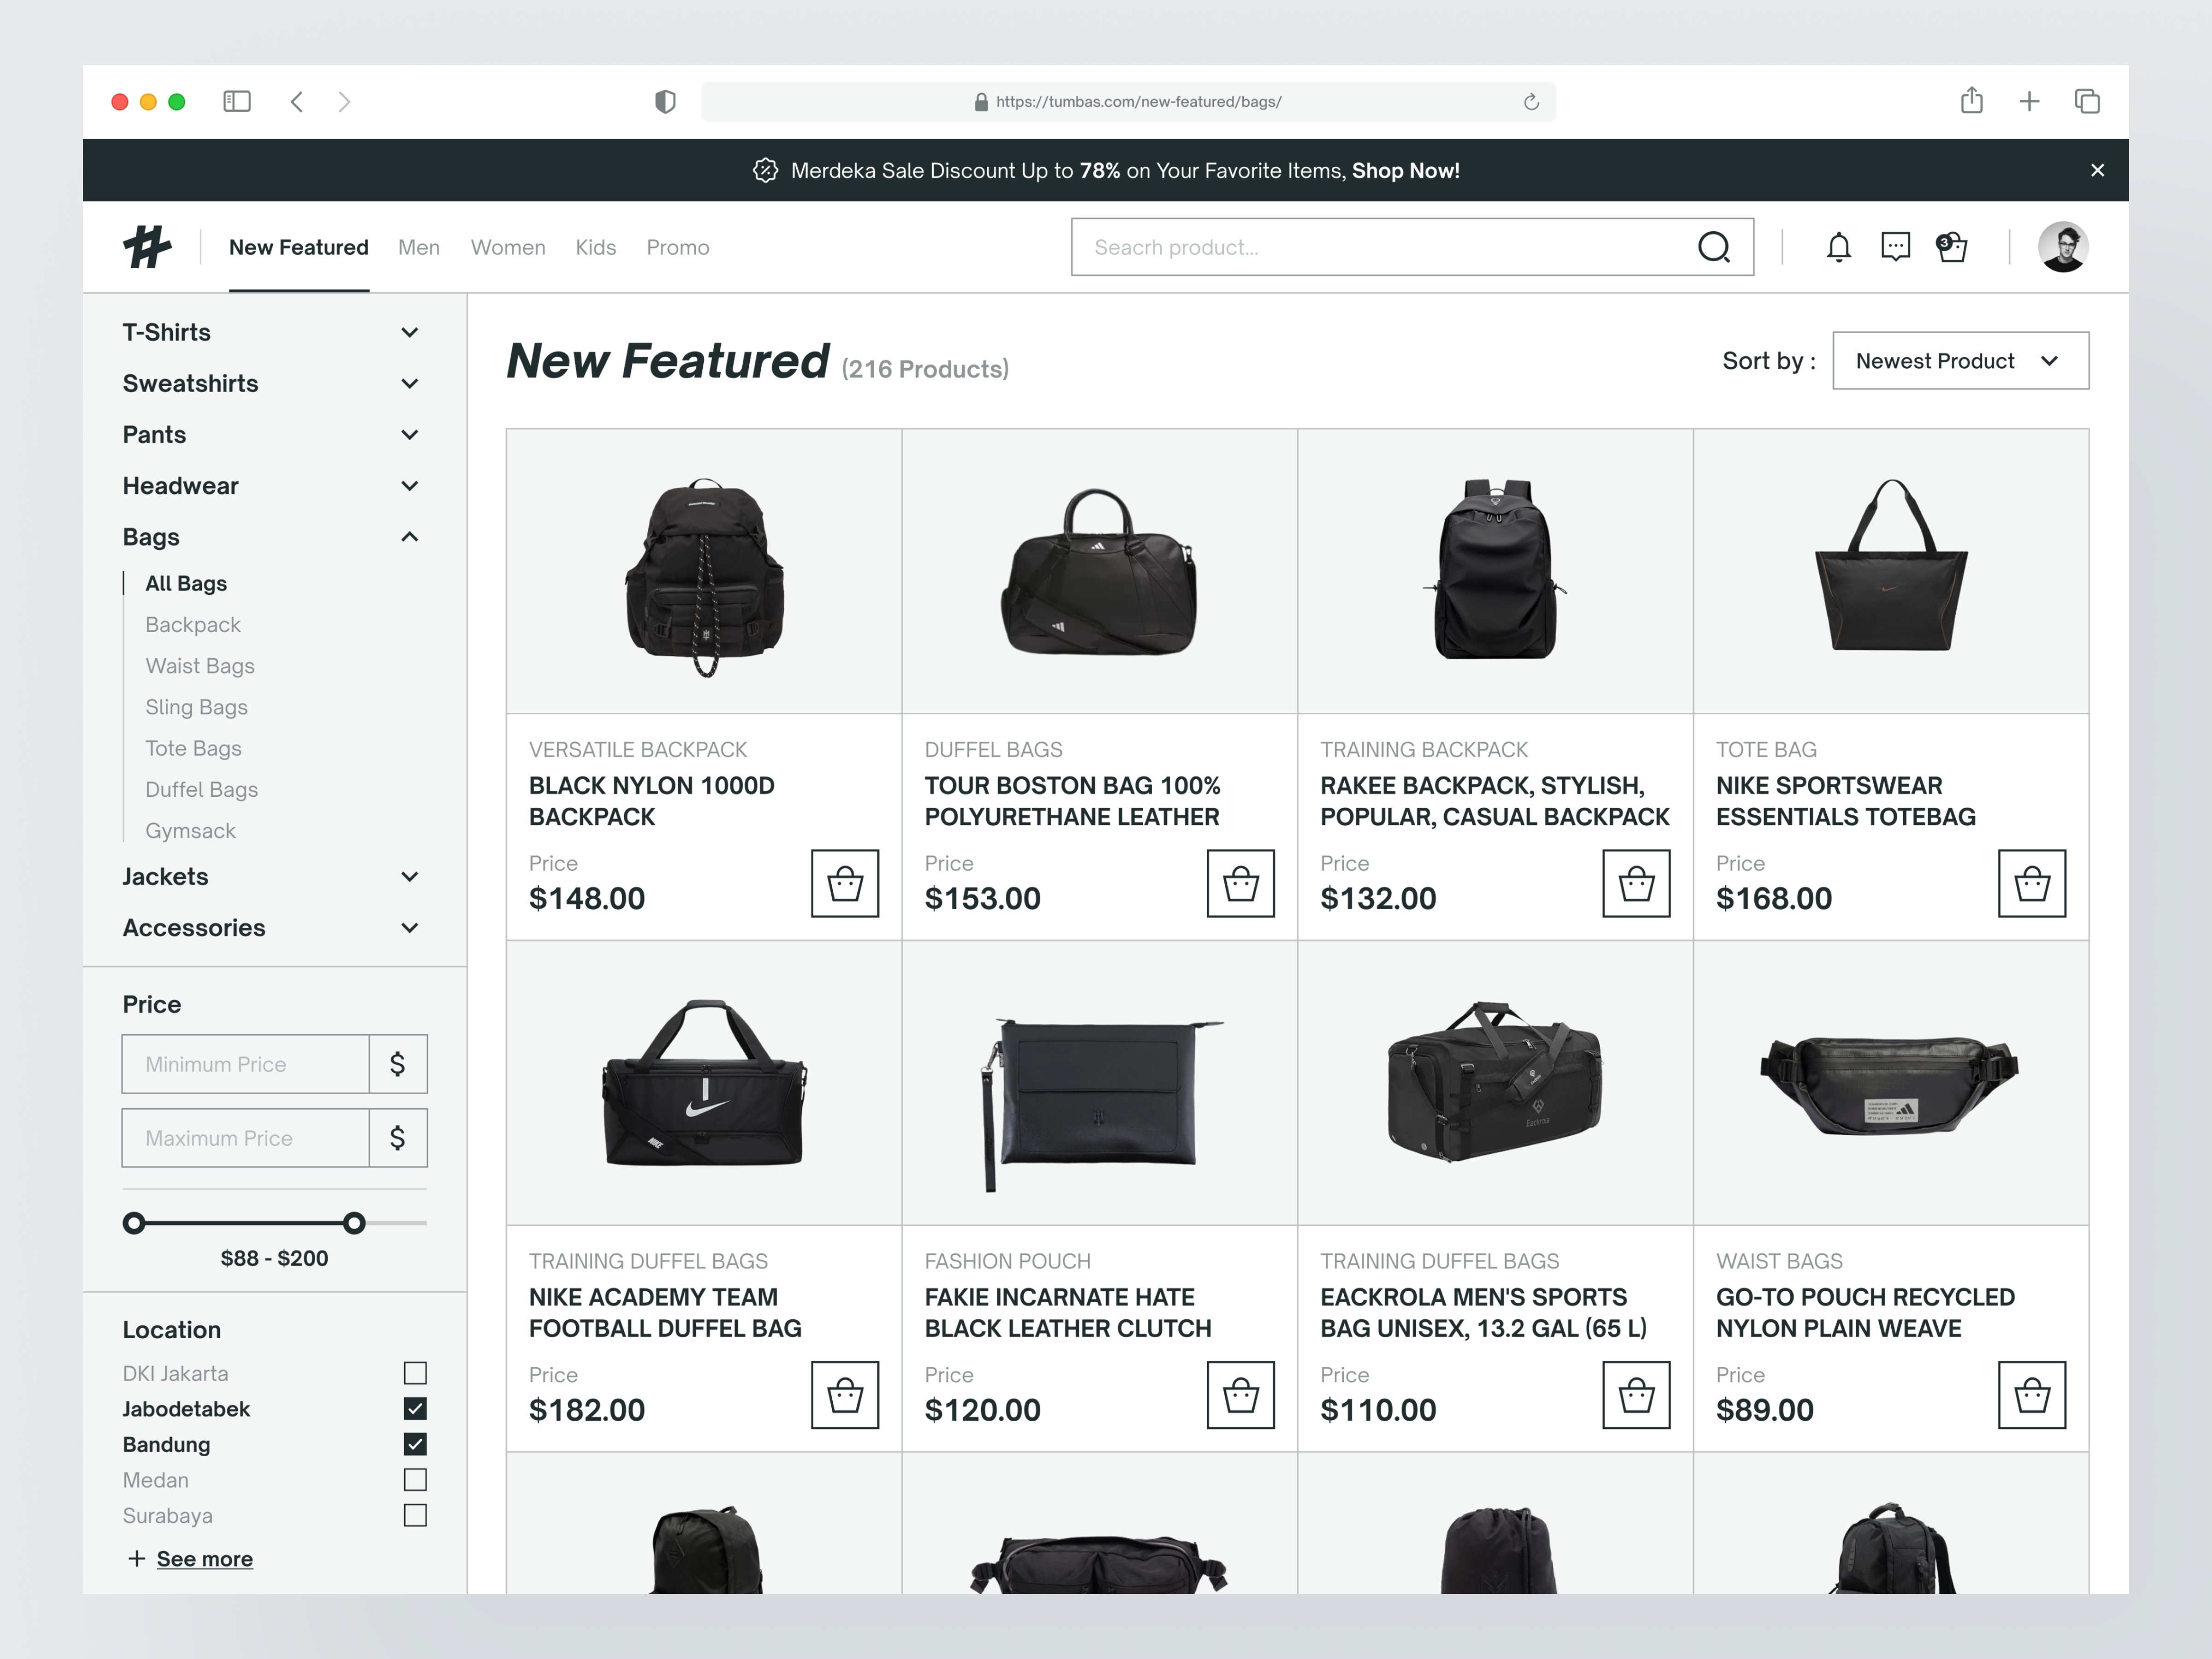Click the Tumbas hashtag logo
This screenshot has width=2212, height=1659.
[x=150, y=247]
